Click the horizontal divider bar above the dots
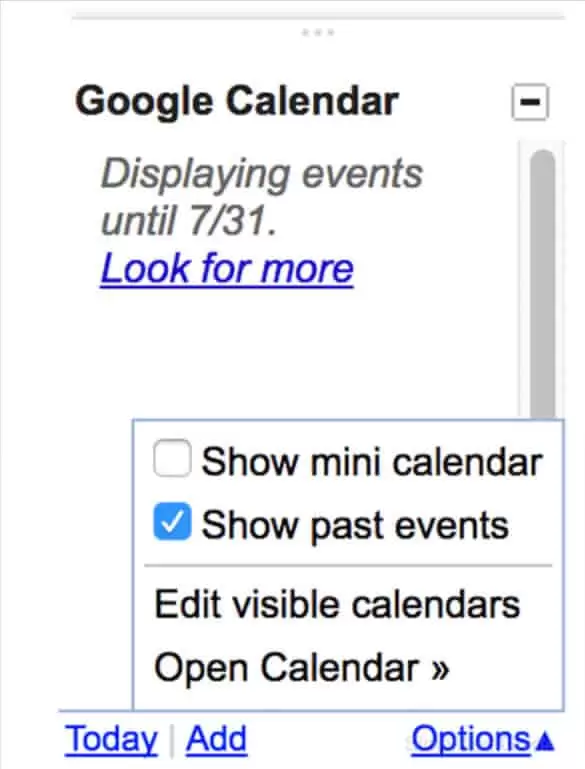The height and width of the screenshot is (769, 585). pyautogui.click(x=318, y=18)
